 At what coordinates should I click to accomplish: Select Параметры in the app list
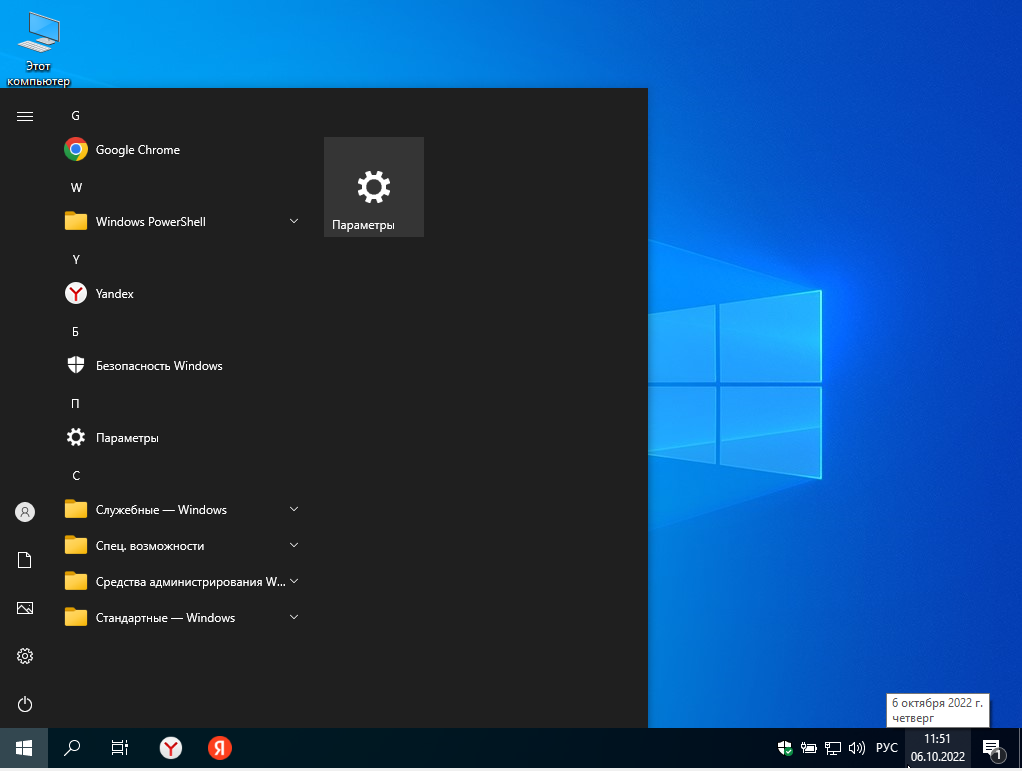(x=126, y=438)
